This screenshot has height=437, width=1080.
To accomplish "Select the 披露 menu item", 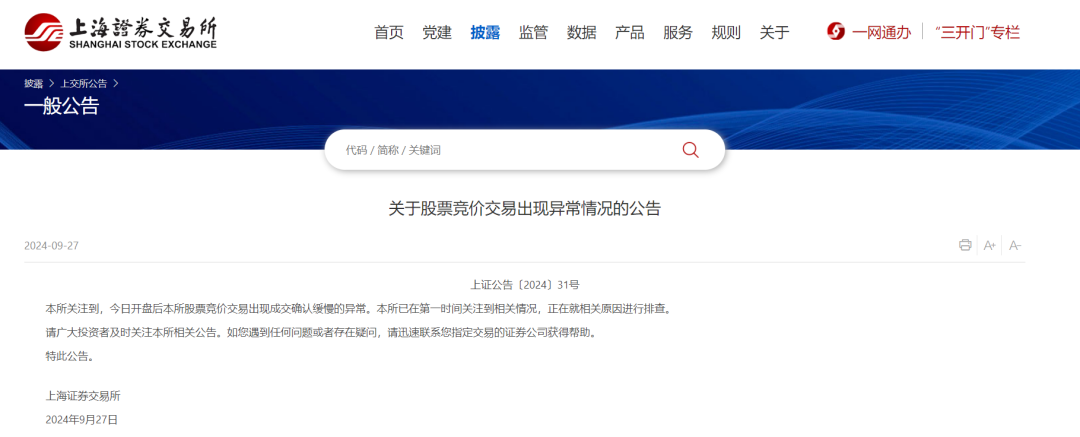I will coord(486,32).
